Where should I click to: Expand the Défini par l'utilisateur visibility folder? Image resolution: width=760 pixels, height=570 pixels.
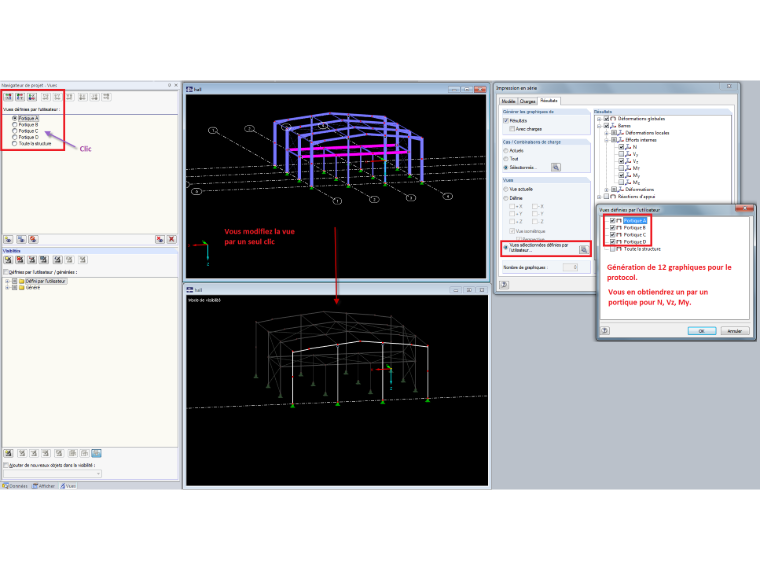point(7,281)
